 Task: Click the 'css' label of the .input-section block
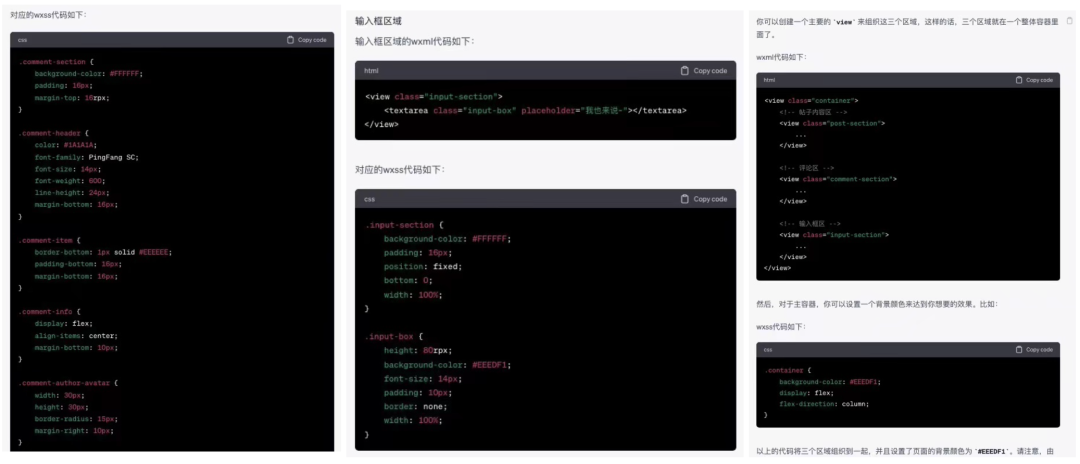[x=369, y=200]
